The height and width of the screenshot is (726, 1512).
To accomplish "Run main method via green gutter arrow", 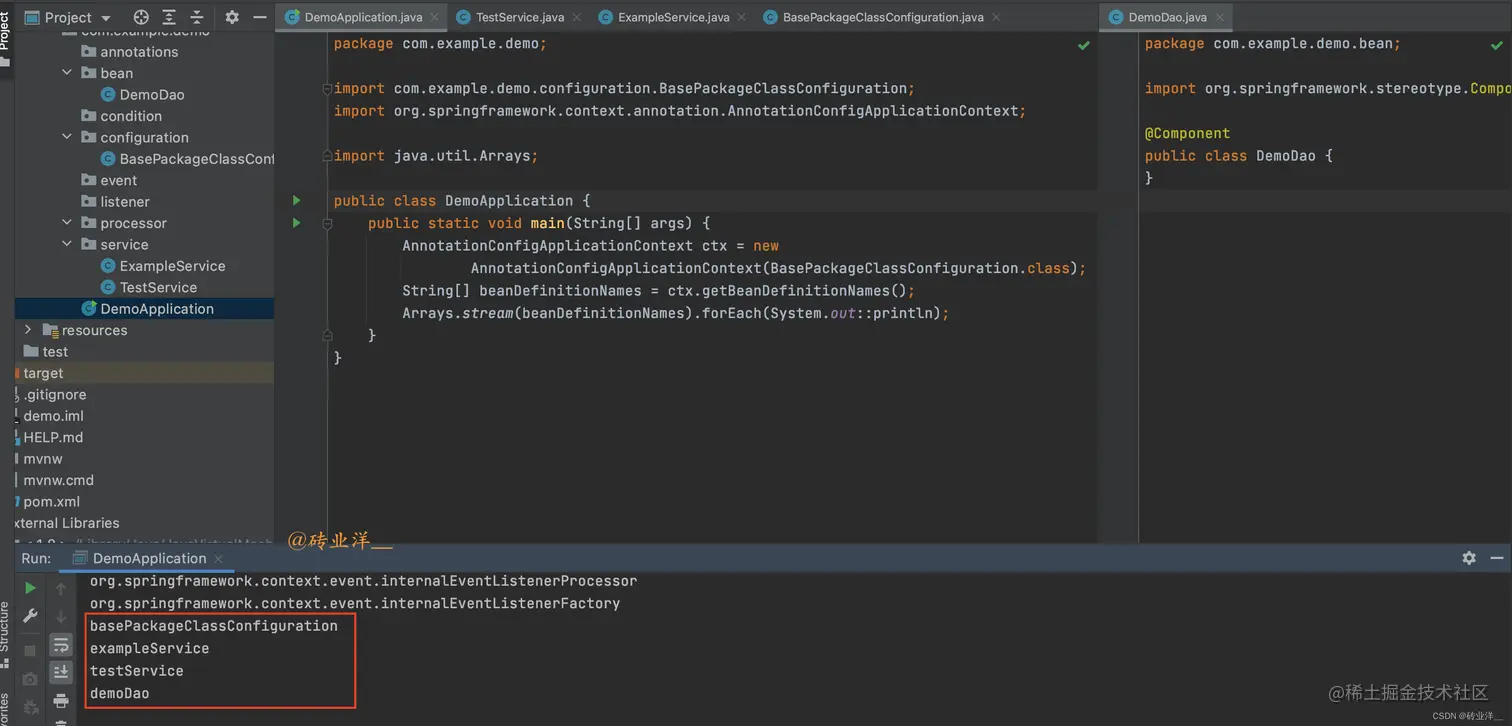I will click(x=296, y=223).
